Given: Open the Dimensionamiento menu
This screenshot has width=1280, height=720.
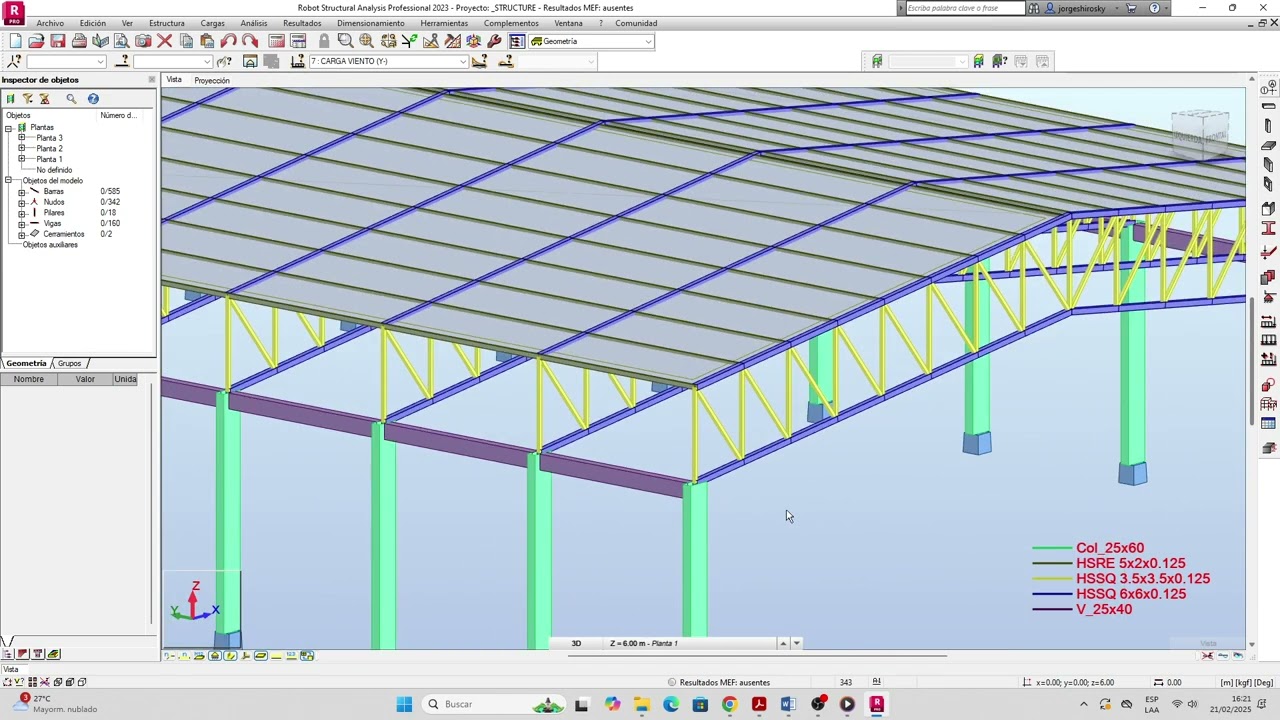Looking at the screenshot, I should pyautogui.click(x=371, y=23).
